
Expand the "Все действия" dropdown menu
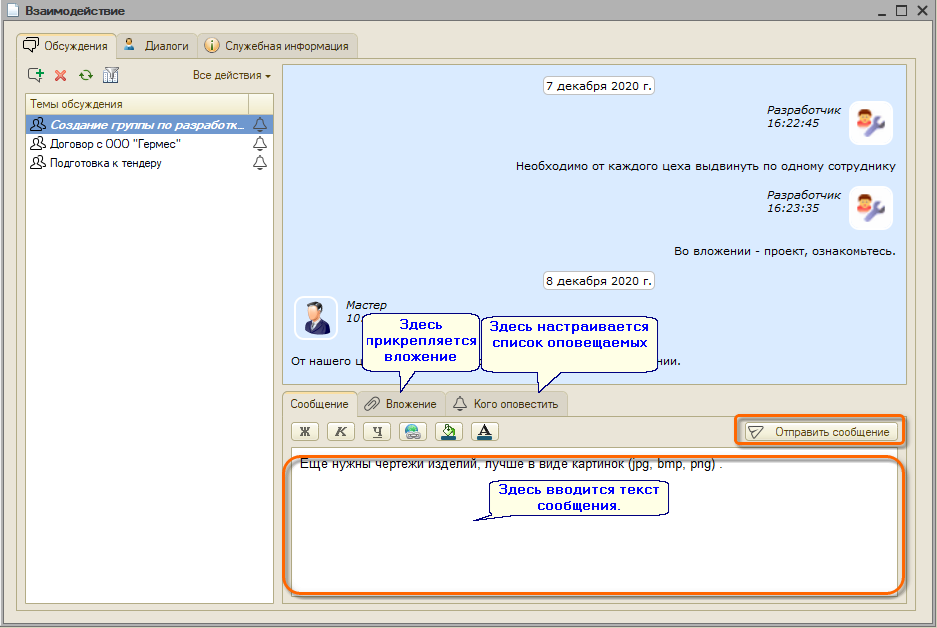[x=232, y=76]
